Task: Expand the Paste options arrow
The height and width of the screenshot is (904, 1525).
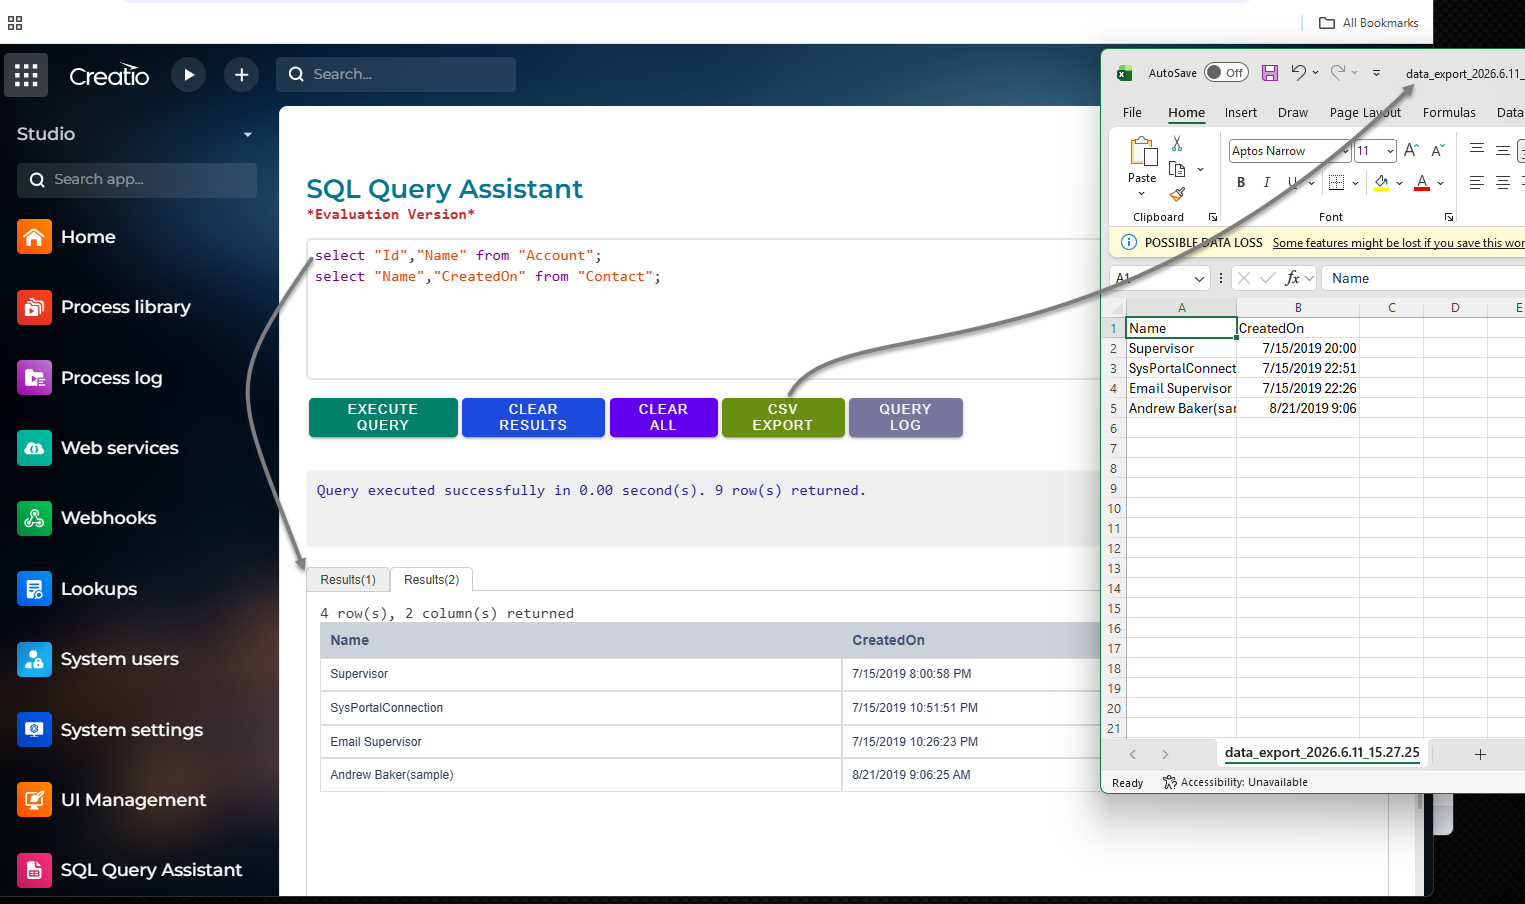Action: click(1141, 194)
